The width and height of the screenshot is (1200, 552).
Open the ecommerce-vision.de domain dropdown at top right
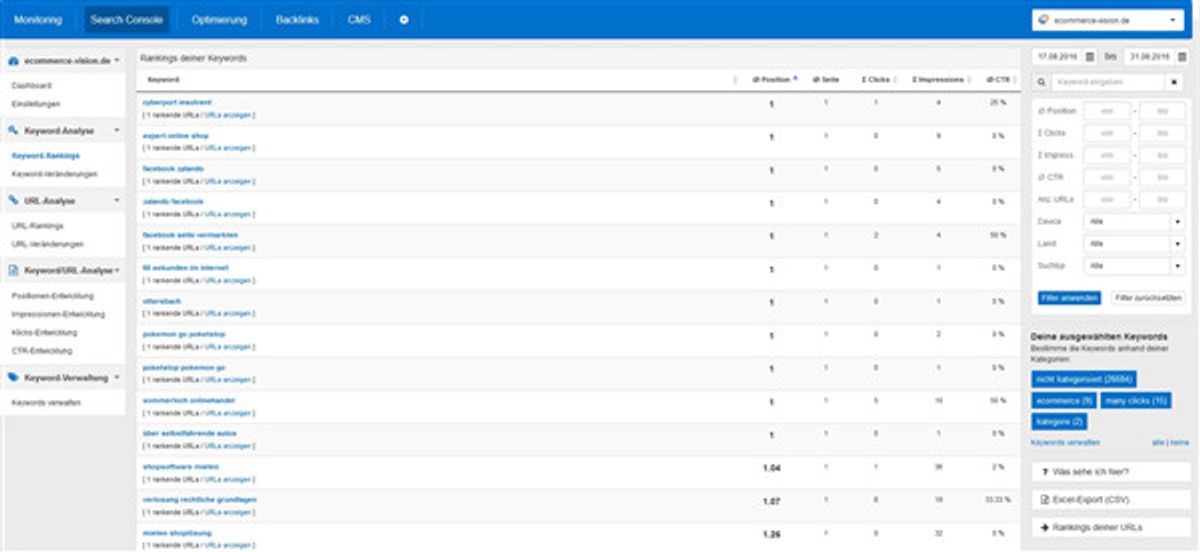pos(1108,19)
